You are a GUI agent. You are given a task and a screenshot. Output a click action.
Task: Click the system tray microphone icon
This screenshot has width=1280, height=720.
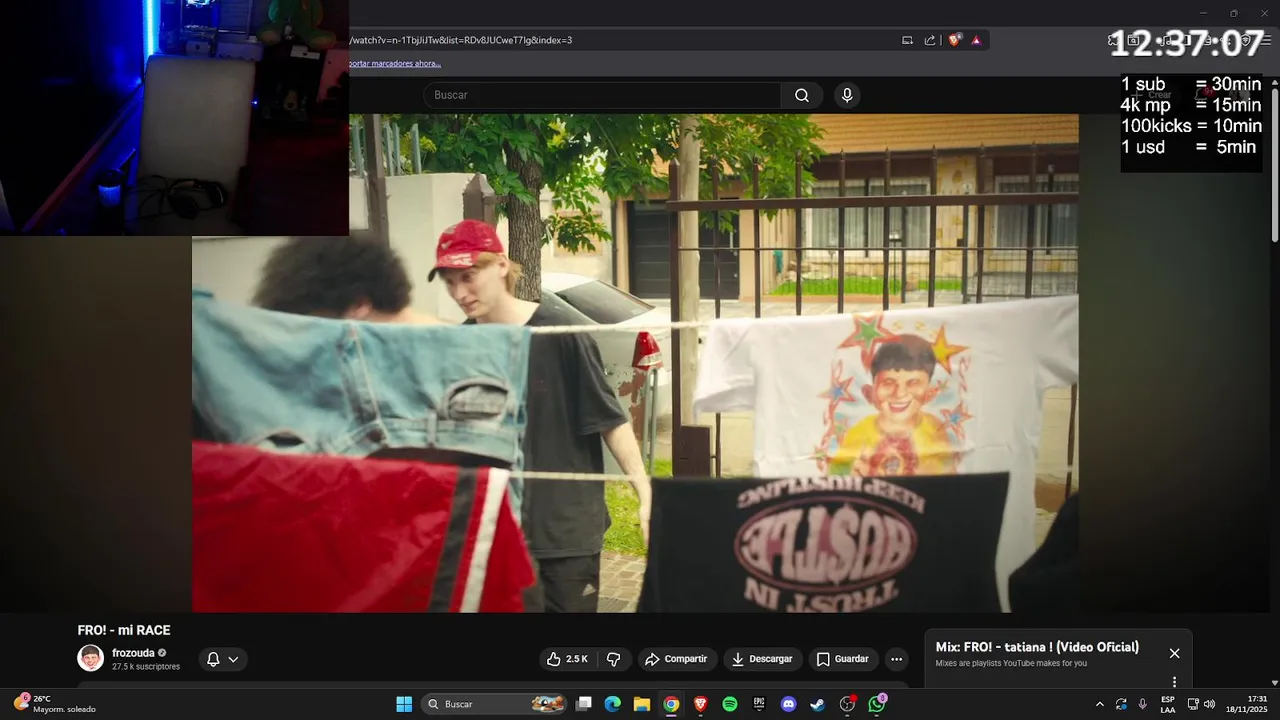(x=1143, y=704)
